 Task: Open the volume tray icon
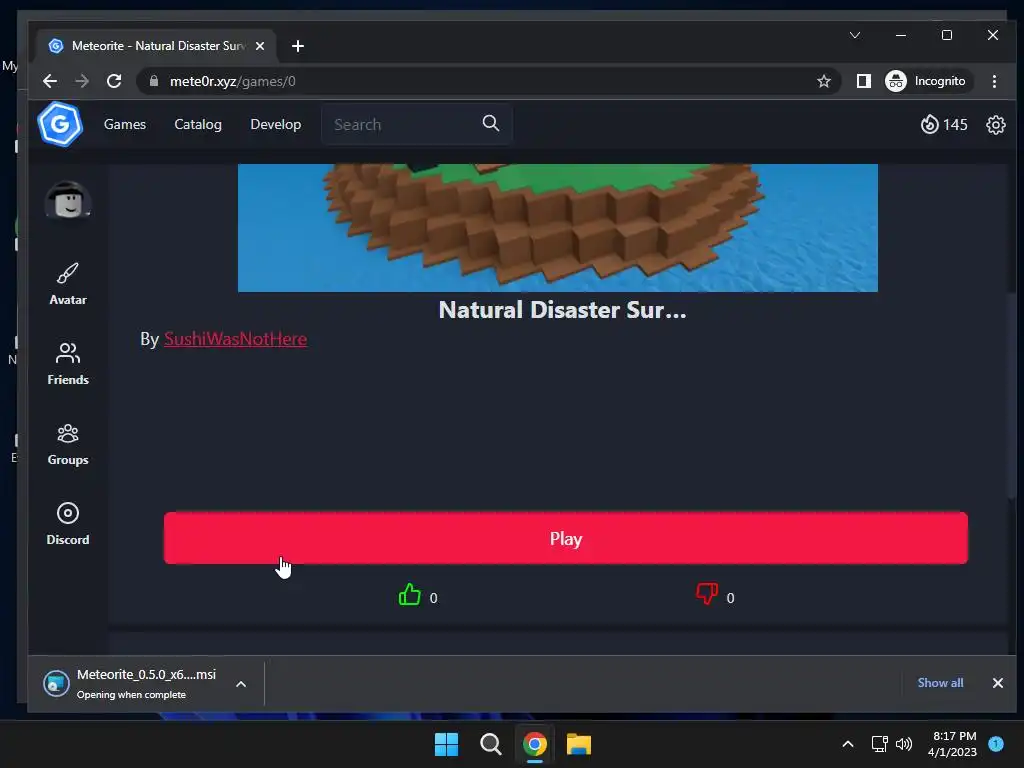(x=904, y=744)
